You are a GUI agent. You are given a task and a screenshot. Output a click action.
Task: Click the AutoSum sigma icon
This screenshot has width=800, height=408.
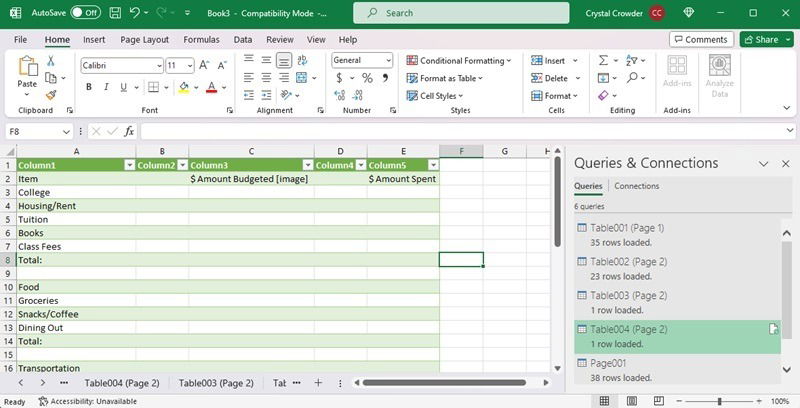[604, 61]
